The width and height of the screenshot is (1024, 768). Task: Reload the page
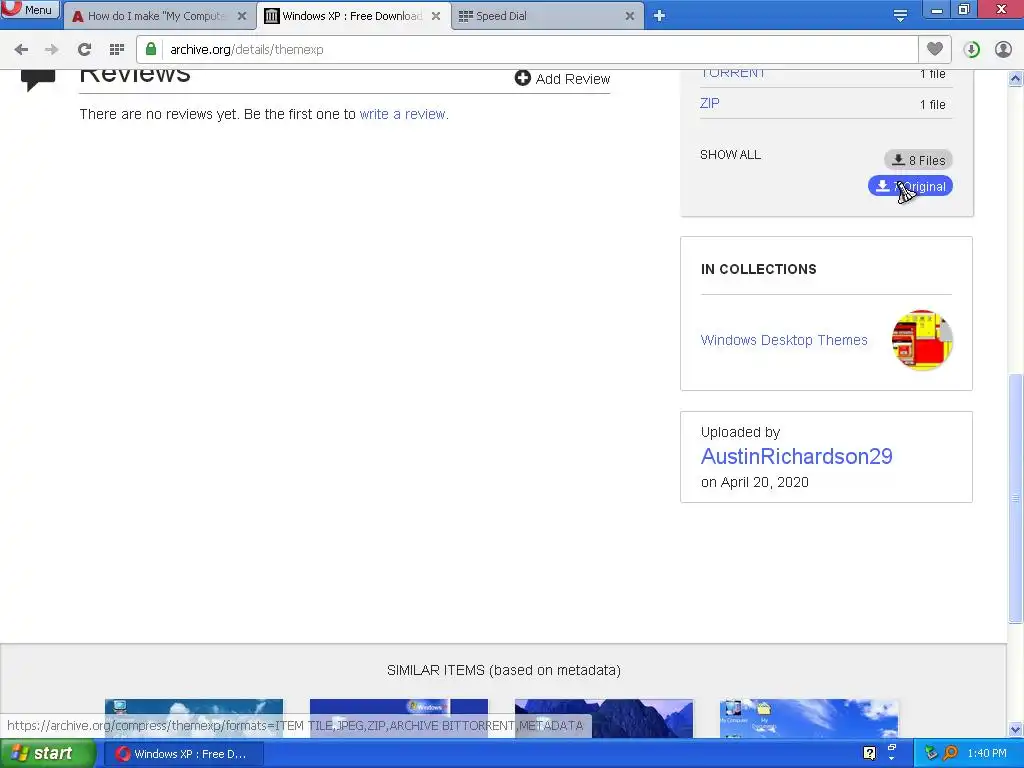(x=84, y=50)
